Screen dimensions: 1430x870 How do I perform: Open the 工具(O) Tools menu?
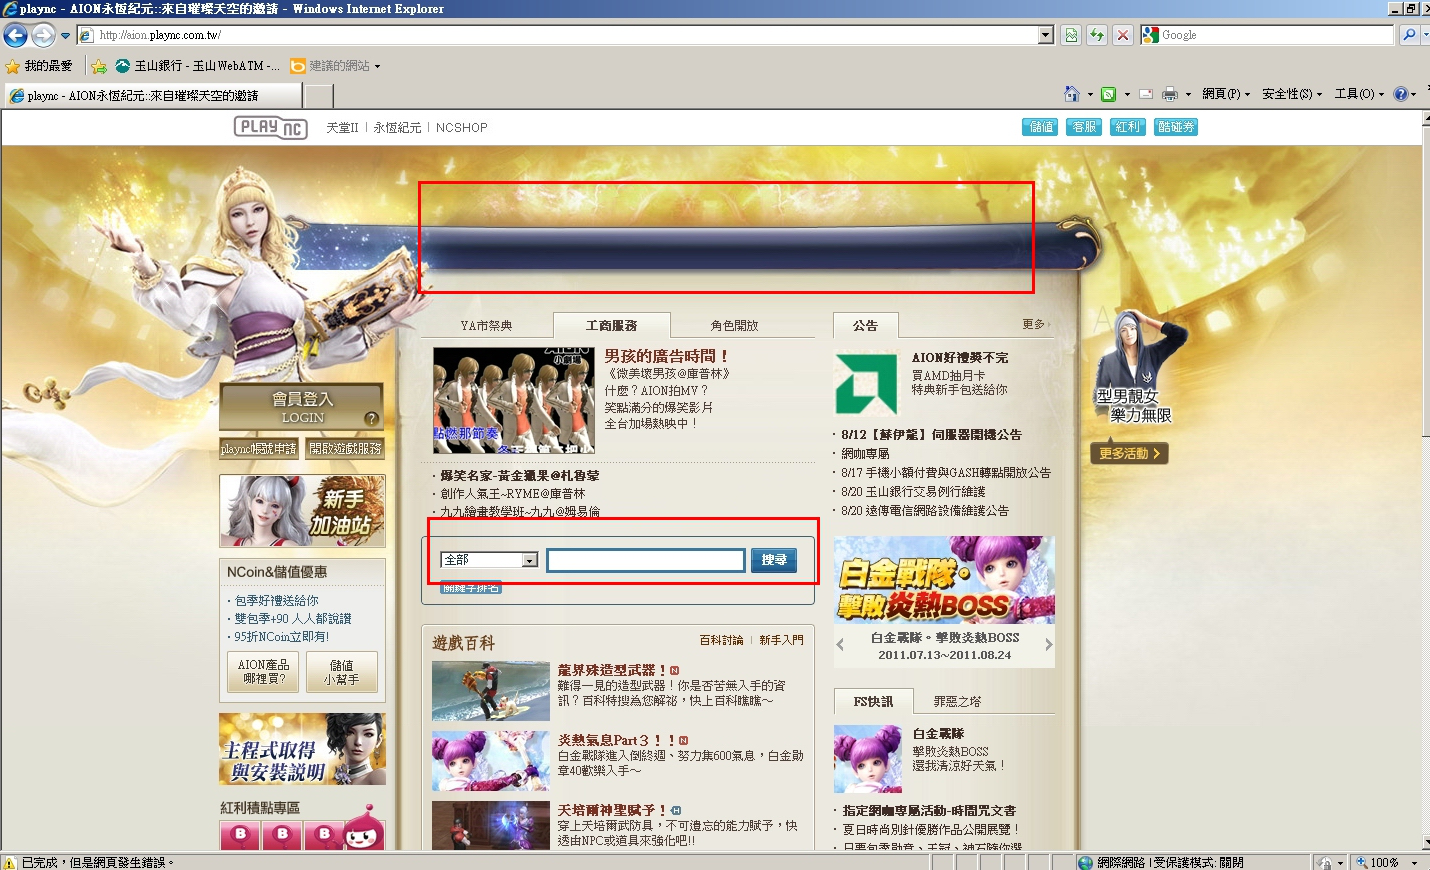pos(1359,94)
